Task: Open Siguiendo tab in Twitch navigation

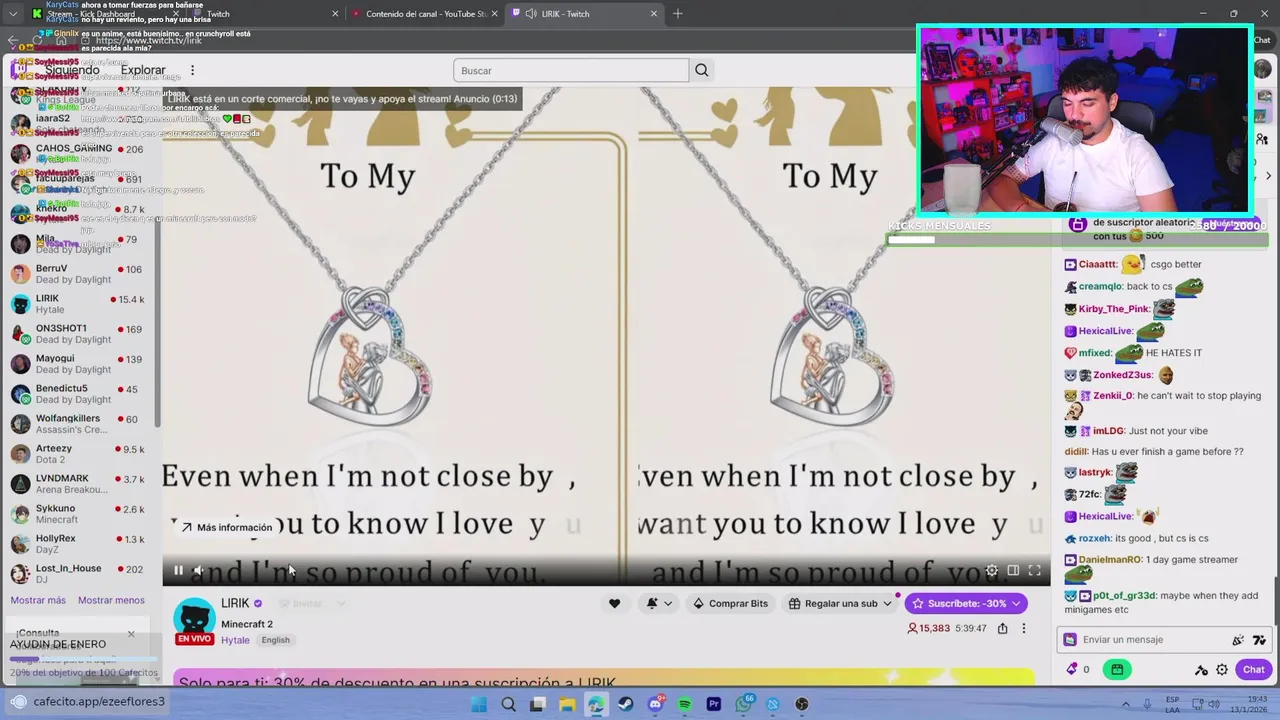Action: click(x=72, y=70)
